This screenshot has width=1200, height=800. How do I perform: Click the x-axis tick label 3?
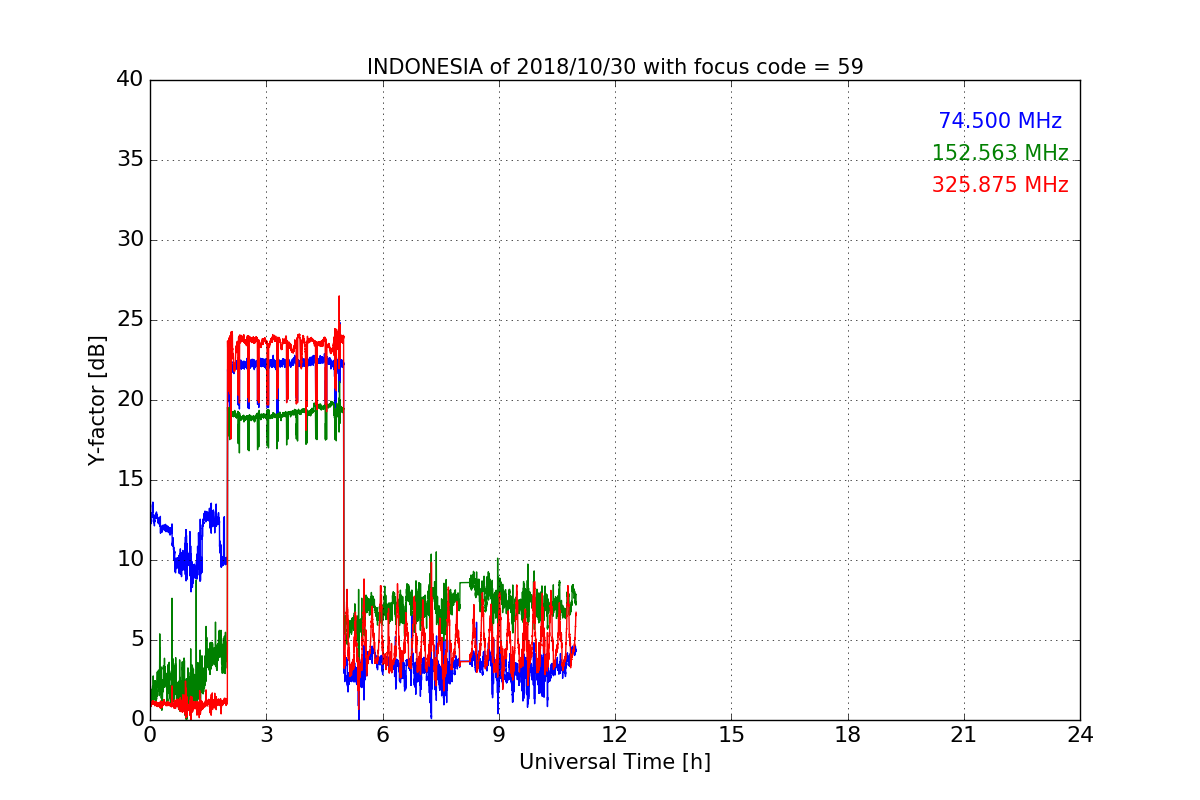pos(266,735)
